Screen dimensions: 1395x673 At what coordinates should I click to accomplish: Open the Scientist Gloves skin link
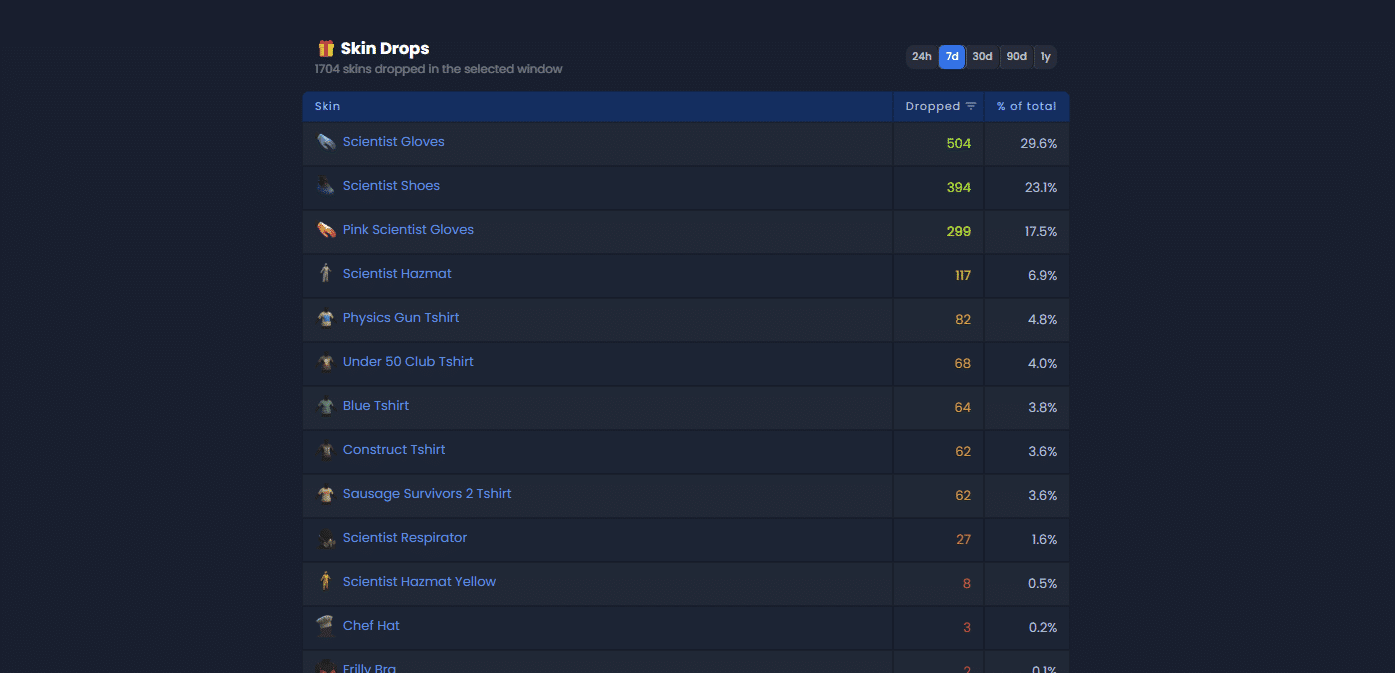394,142
